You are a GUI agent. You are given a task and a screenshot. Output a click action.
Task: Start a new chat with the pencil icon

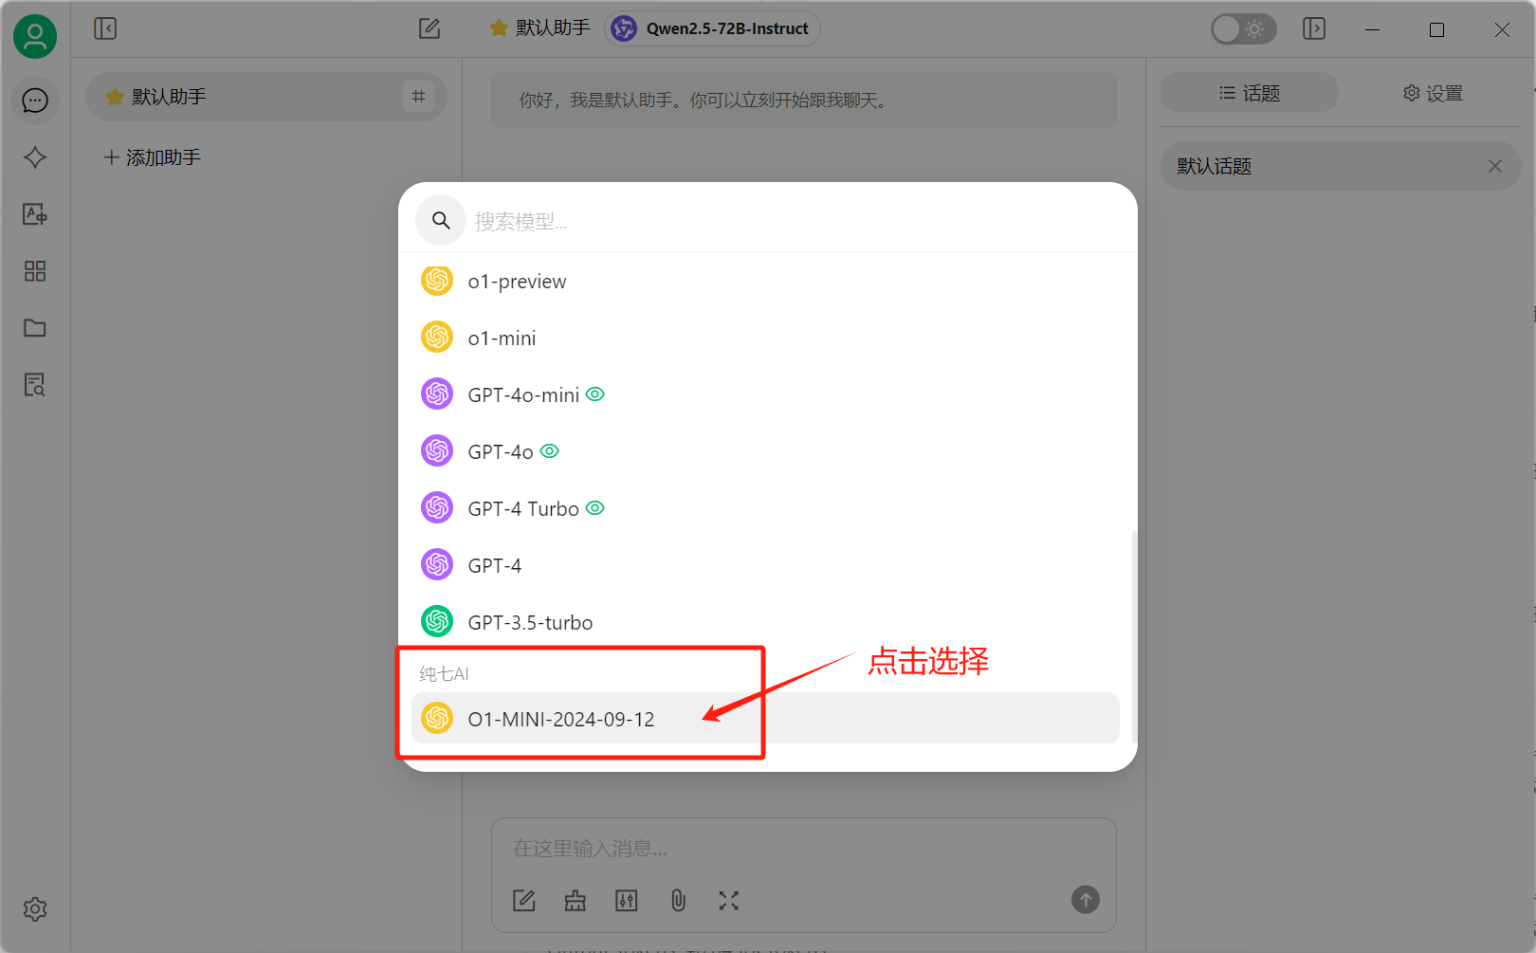pyautogui.click(x=429, y=29)
